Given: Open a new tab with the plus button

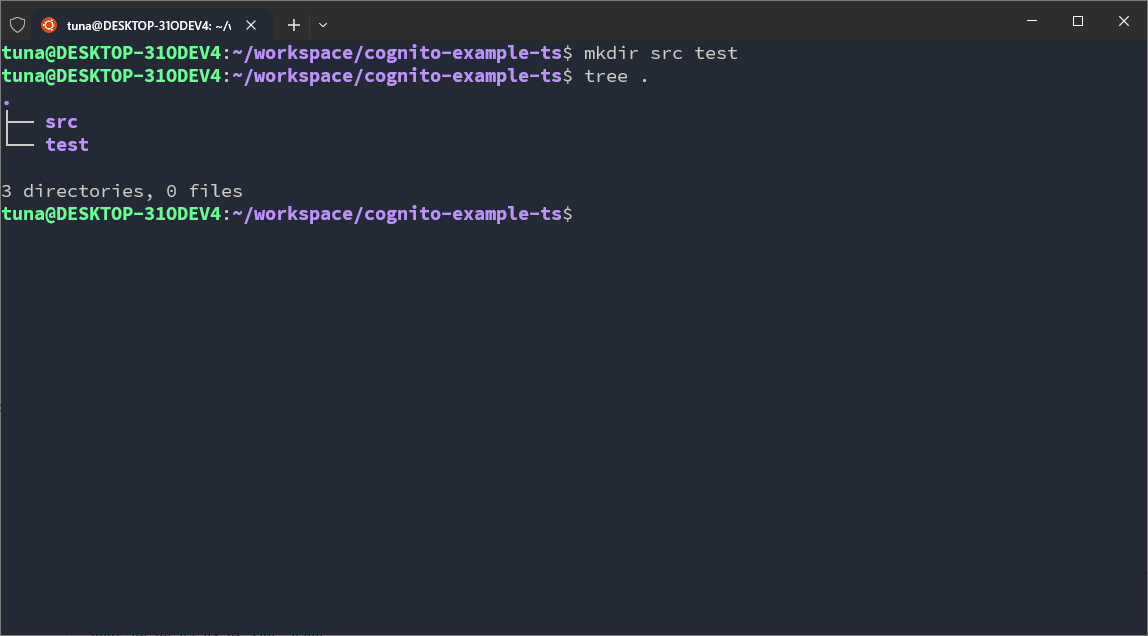Looking at the screenshot, I should point(294,25).
